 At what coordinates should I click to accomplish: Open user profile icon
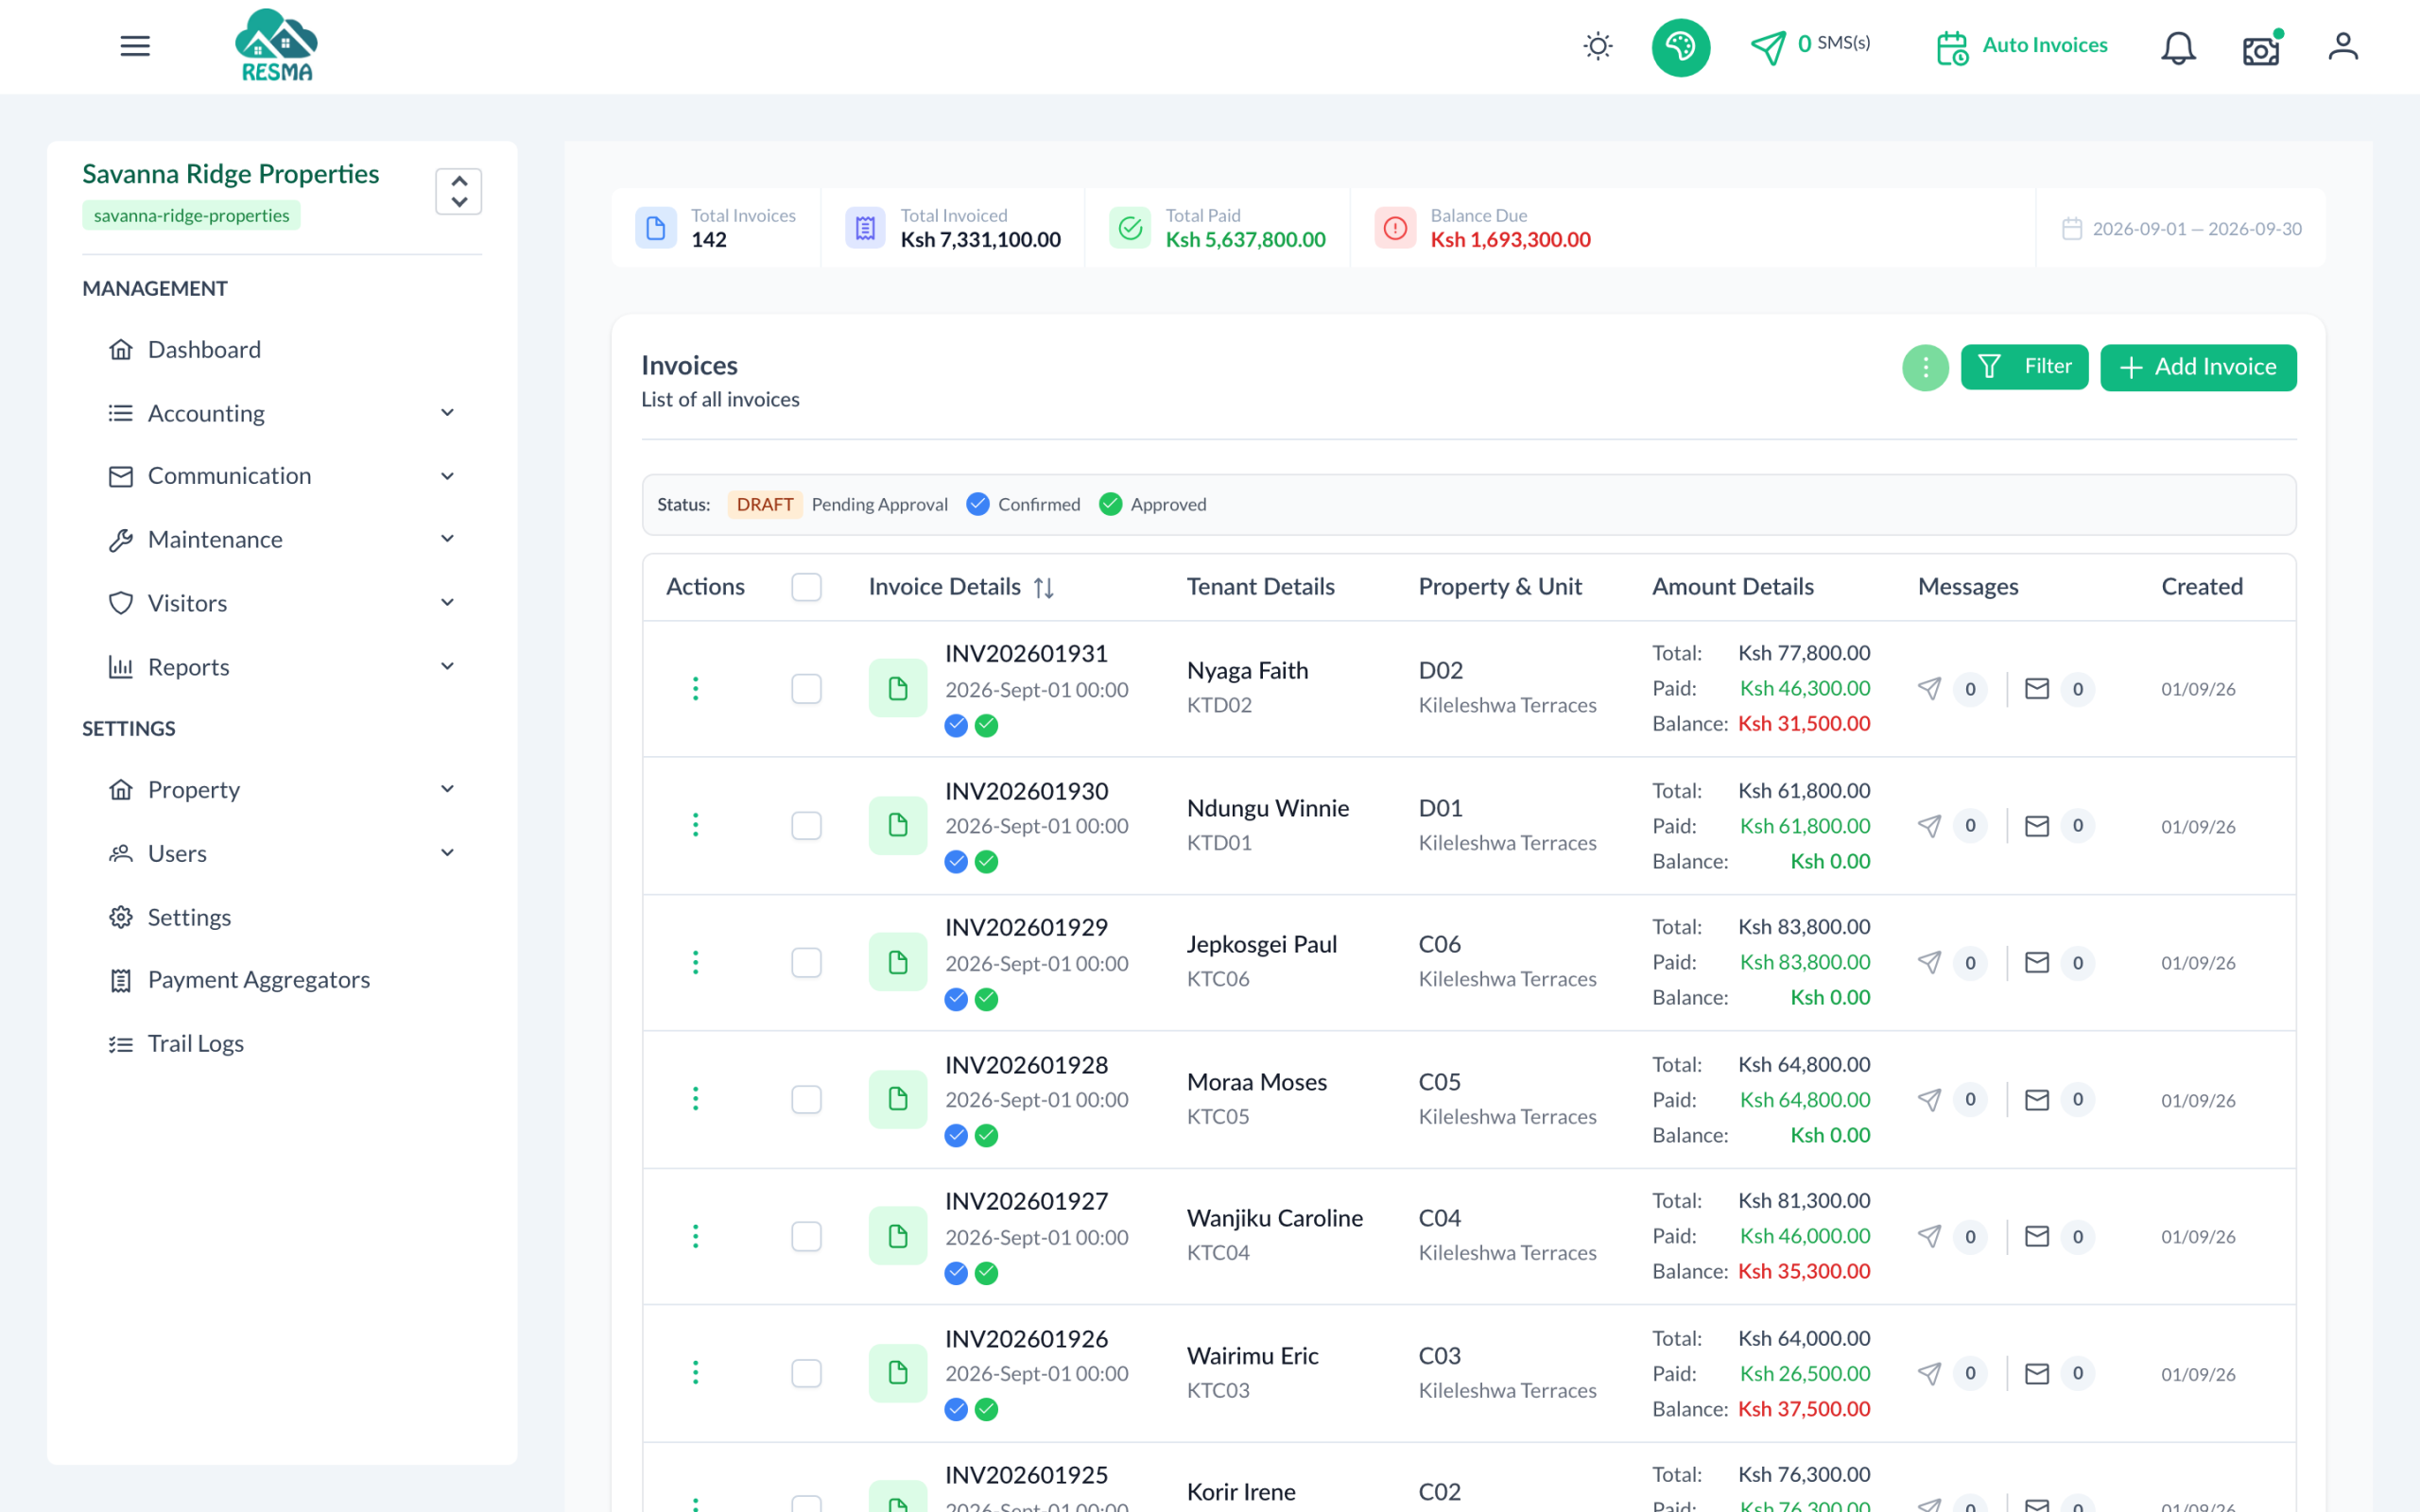pos(2343,46)
